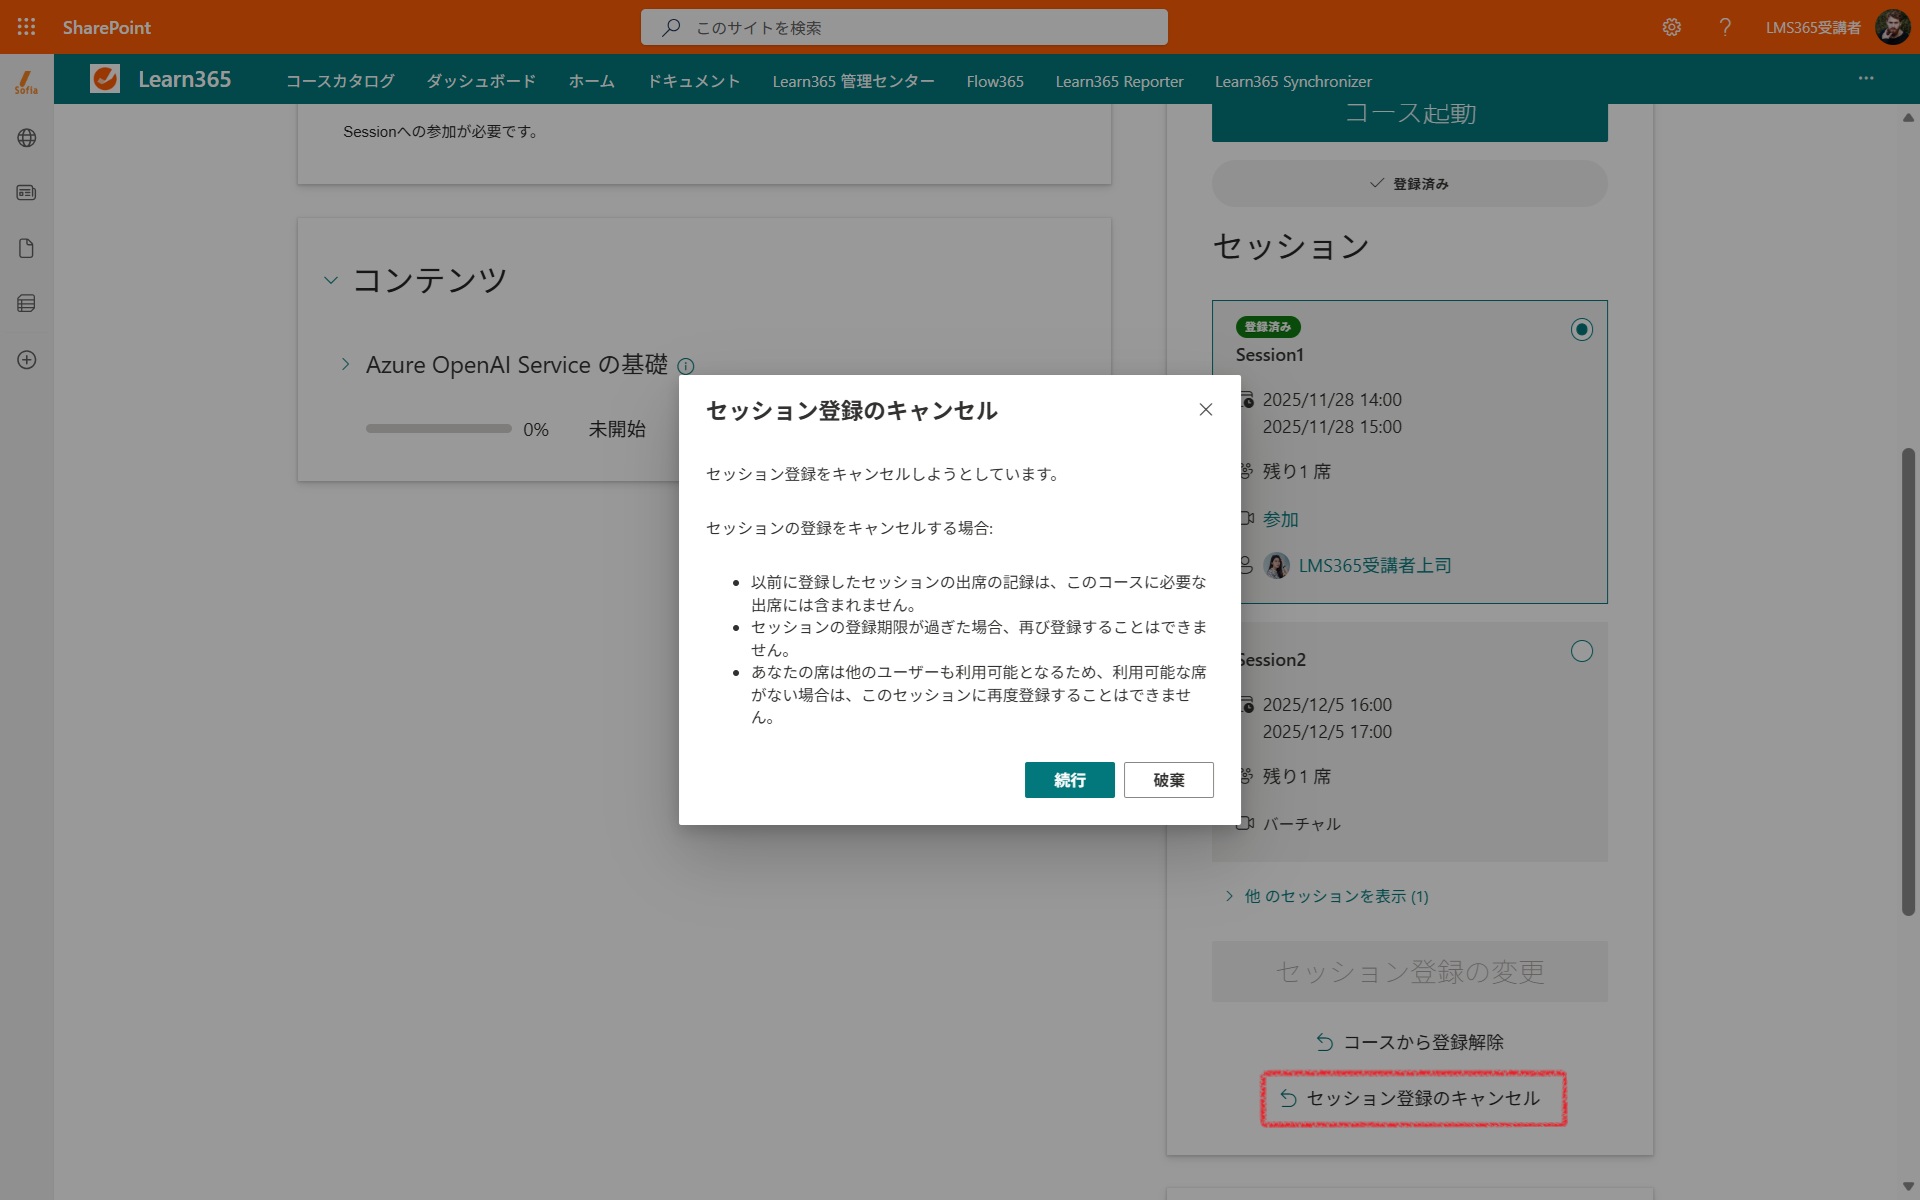Click the scrollbar down arrow

(x=1908, y=1187)
